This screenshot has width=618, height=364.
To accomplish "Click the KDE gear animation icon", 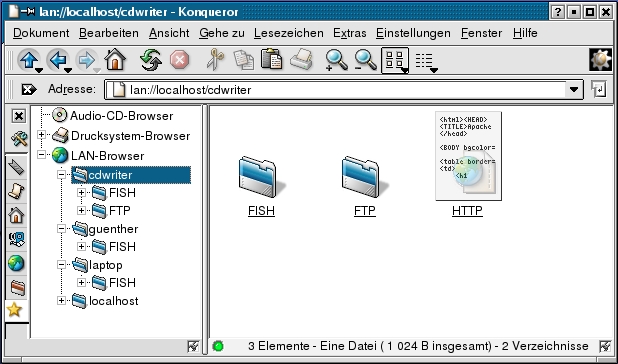I will (600, 60).
